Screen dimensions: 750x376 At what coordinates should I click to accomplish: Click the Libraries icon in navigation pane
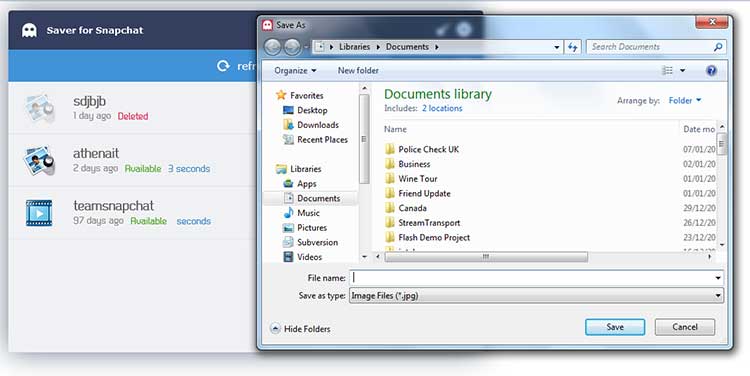pos(281,169)
